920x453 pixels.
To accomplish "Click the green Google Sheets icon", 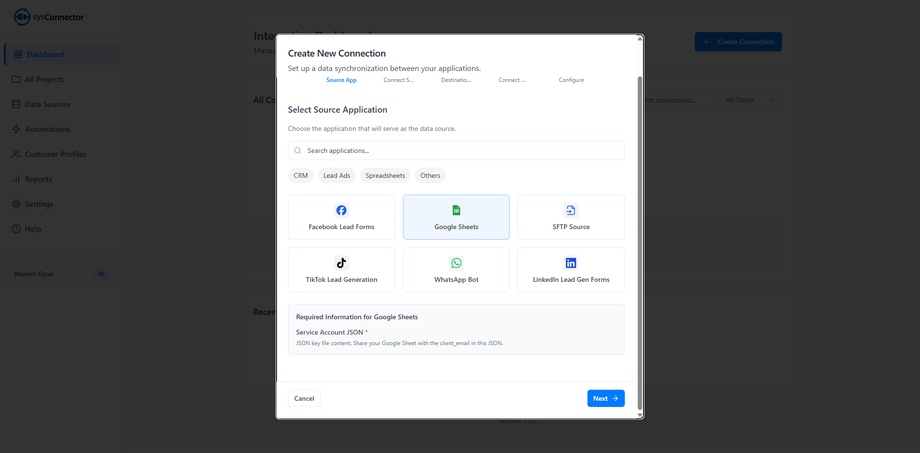I will click(x=456, y=210).
